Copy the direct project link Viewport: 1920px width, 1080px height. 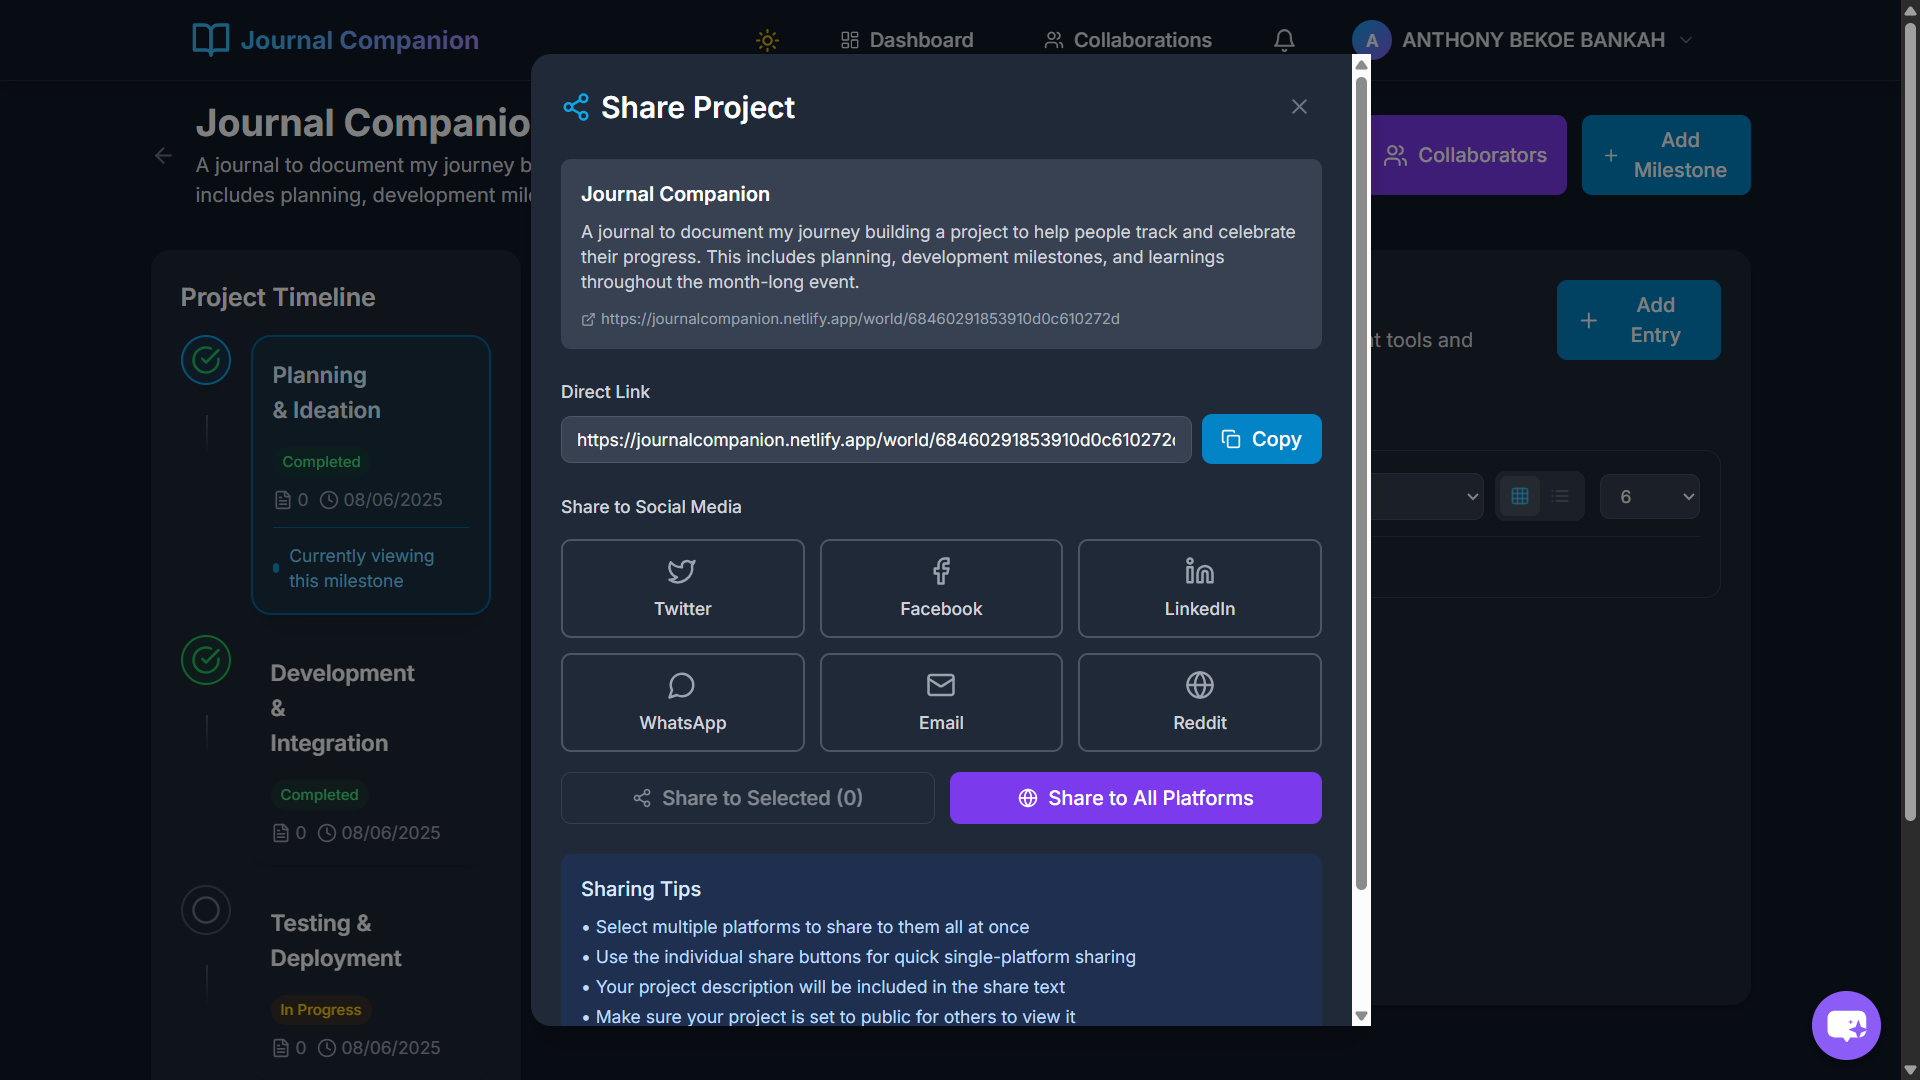(1260, 439)
